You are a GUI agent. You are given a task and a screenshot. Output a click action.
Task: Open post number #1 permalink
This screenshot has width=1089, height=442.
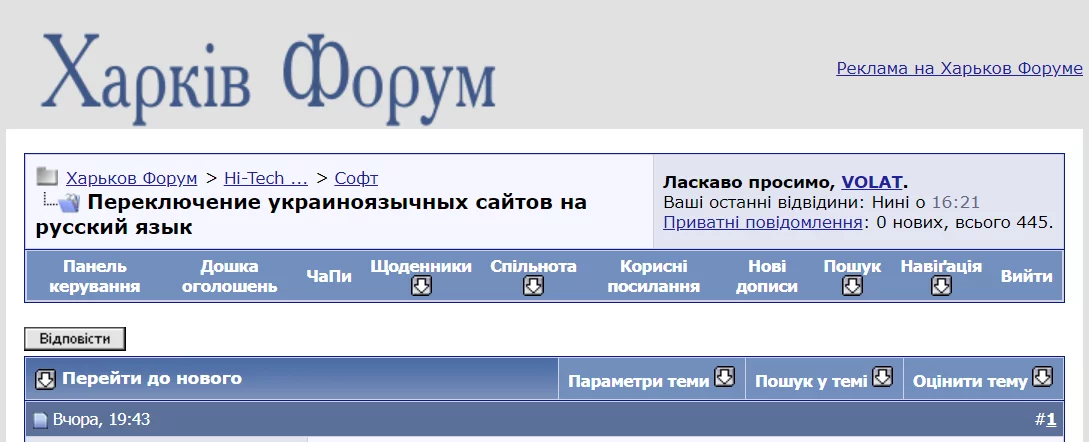click(1051, 420)
